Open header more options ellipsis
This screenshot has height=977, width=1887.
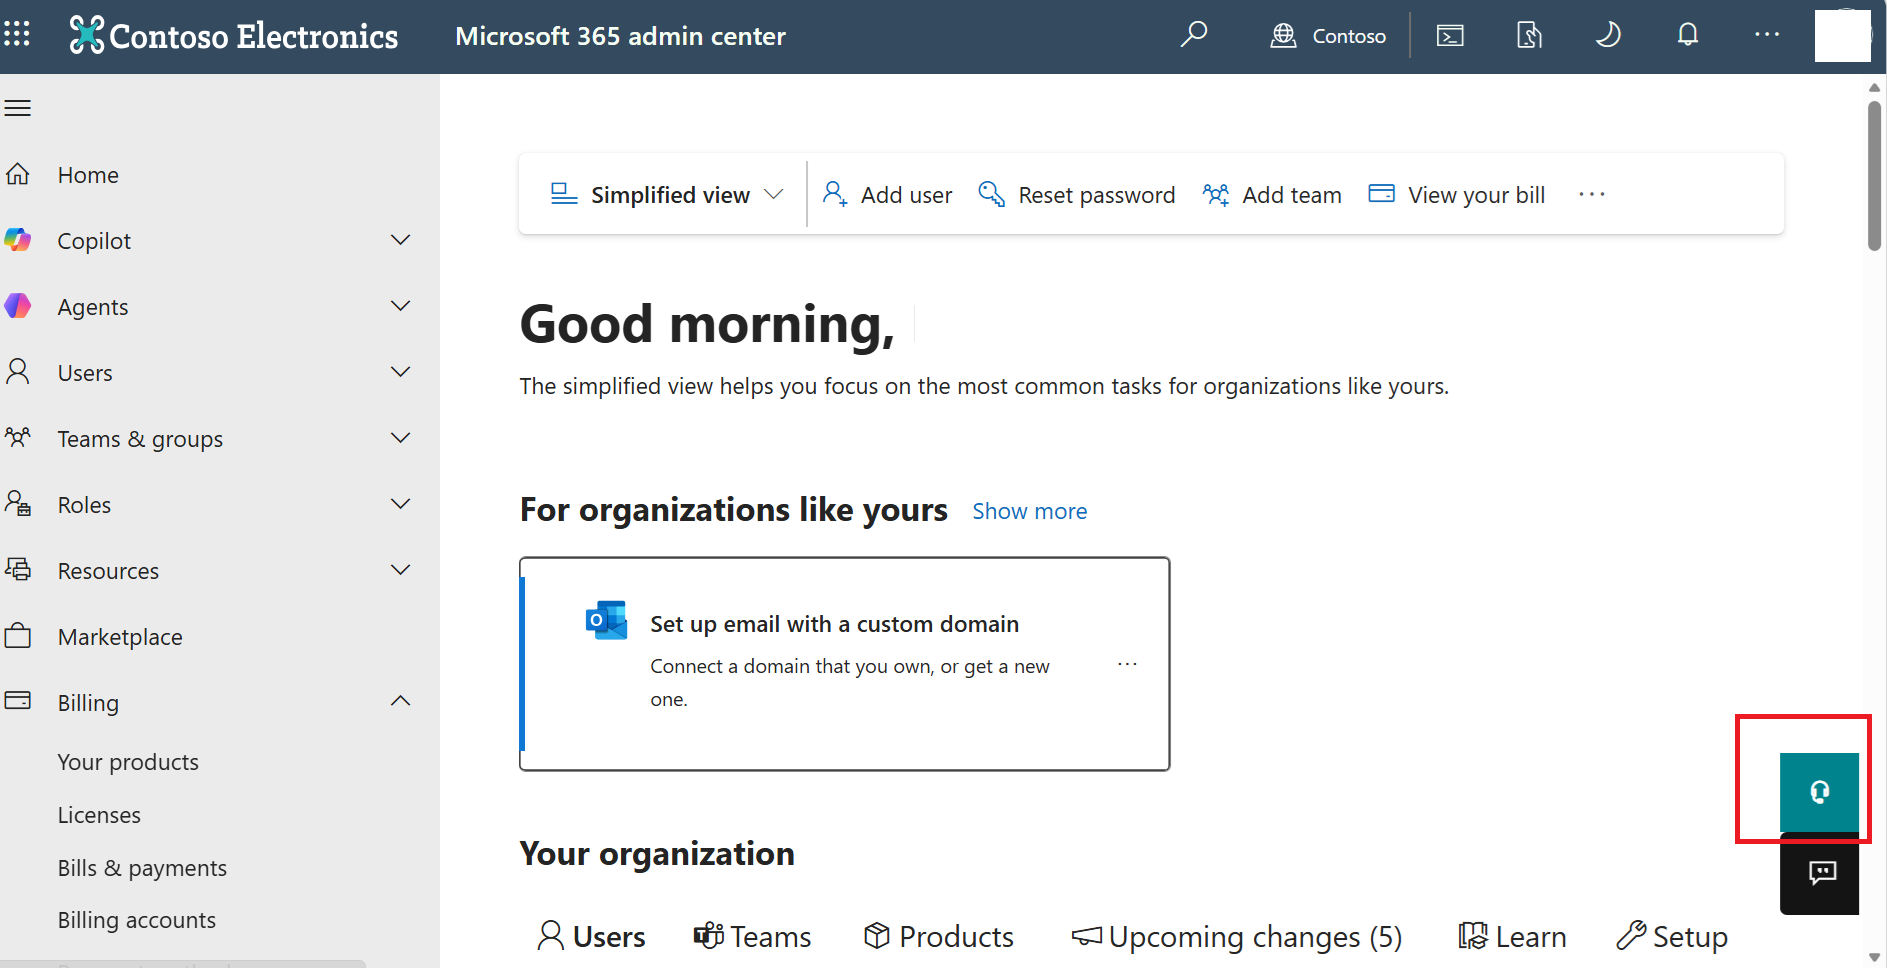pyautogui.click(x=1767, y=35)
